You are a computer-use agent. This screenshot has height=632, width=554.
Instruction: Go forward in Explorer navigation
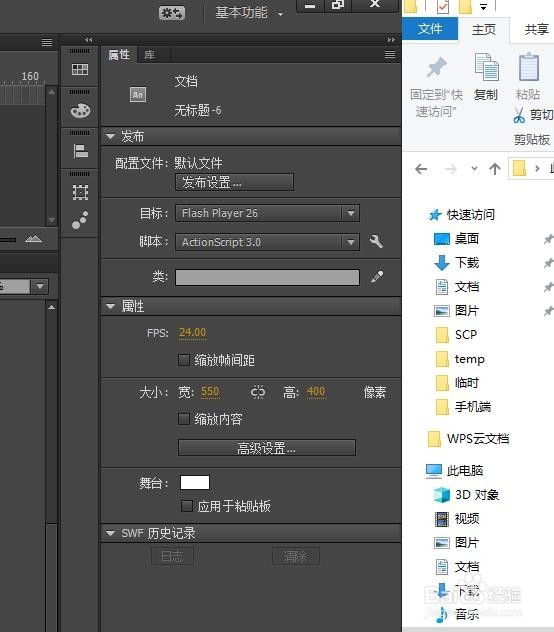(x=451, y=168)
